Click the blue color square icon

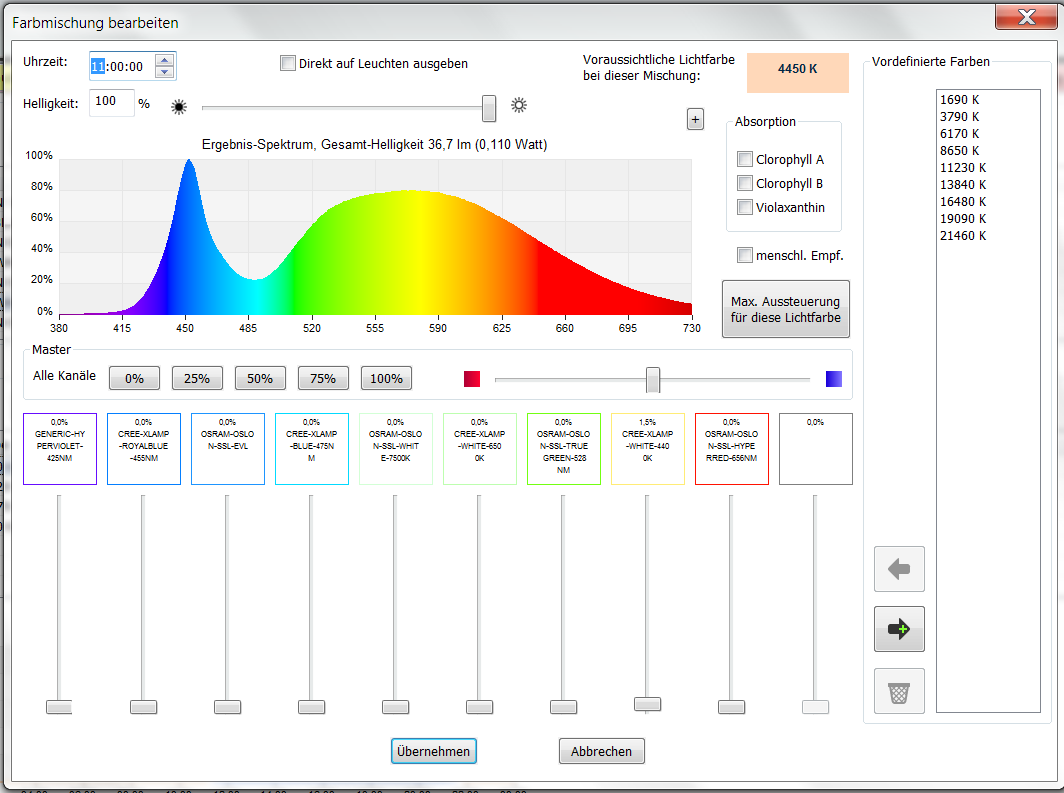click(x=834, y=379)
